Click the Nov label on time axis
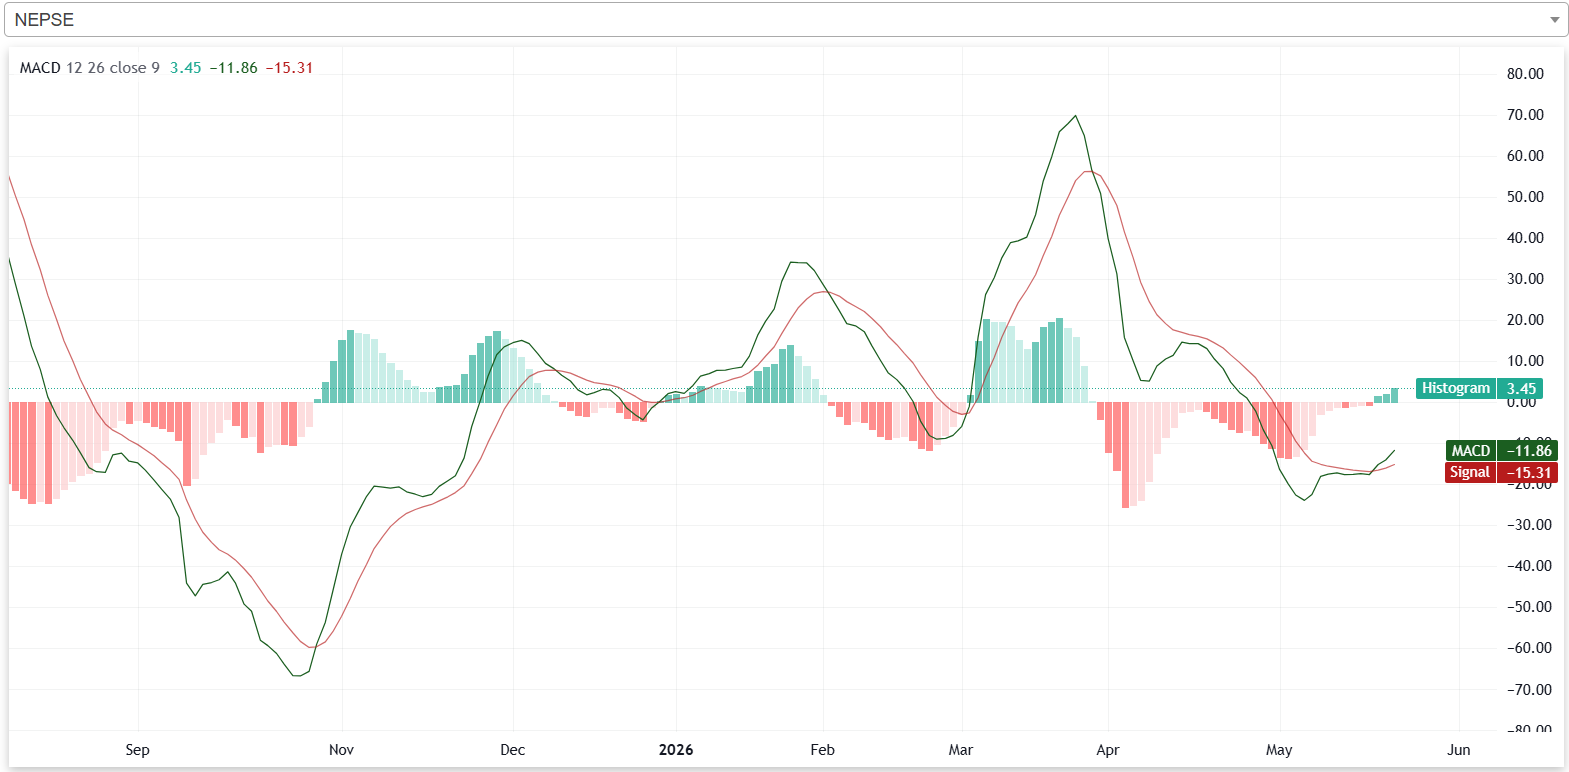 tap(341, 750)
